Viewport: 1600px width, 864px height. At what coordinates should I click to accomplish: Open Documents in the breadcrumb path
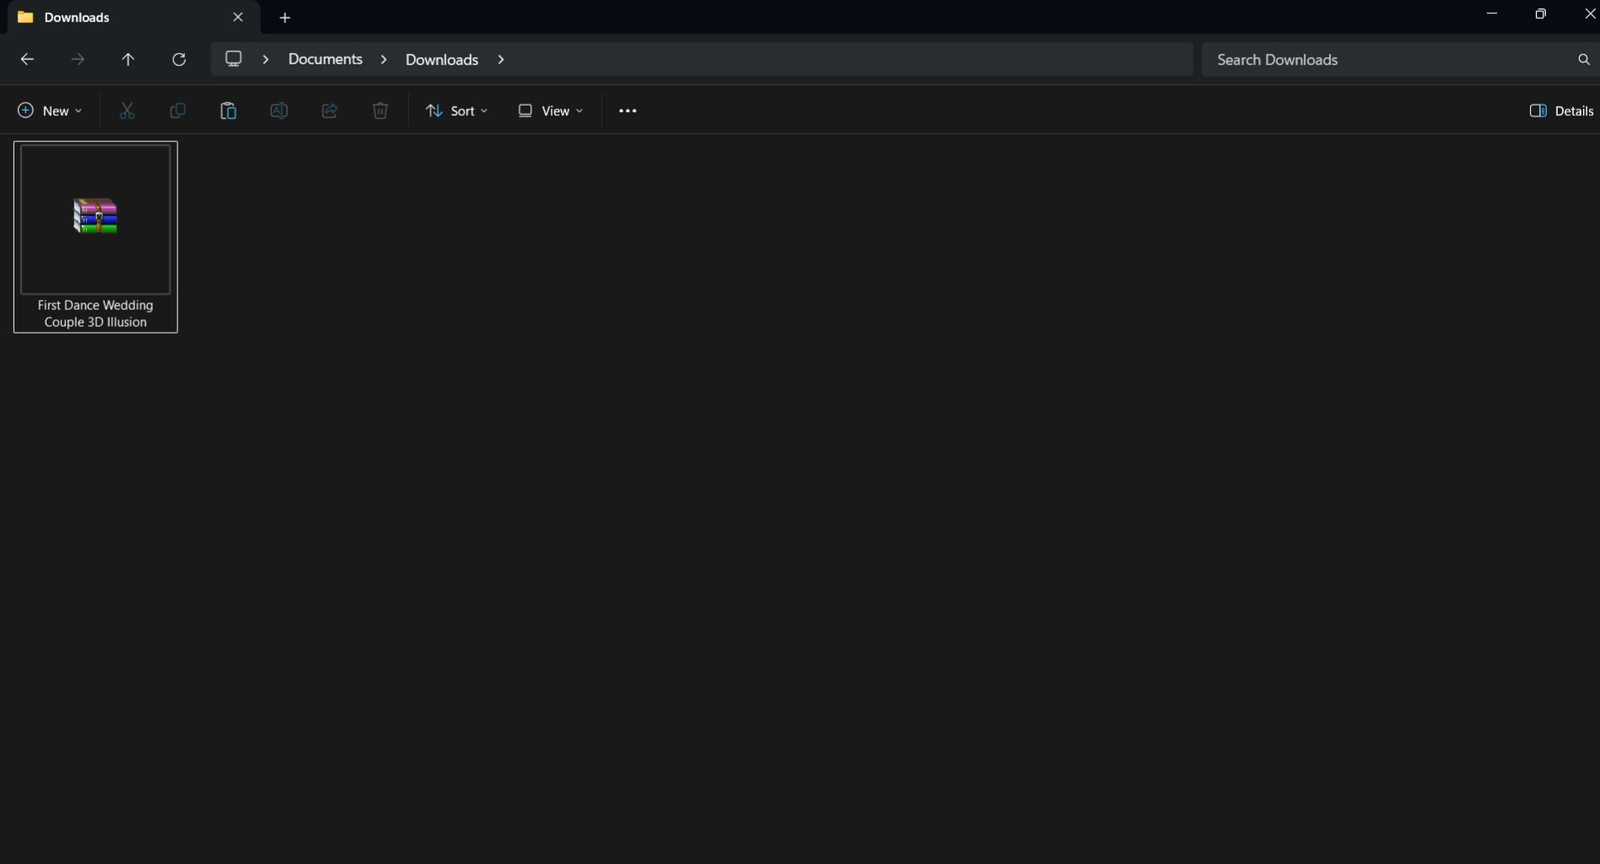coord(325,59)
